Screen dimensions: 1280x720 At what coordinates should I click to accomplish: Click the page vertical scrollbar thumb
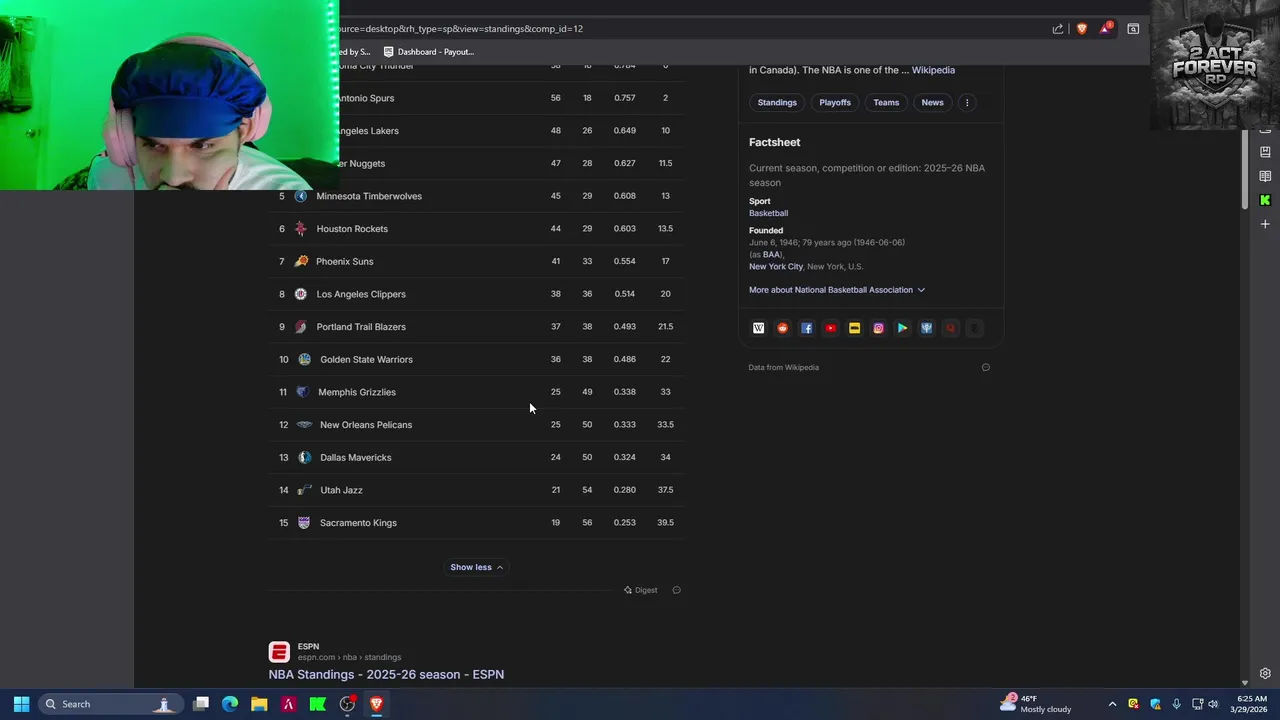[x=1245, y=170]
